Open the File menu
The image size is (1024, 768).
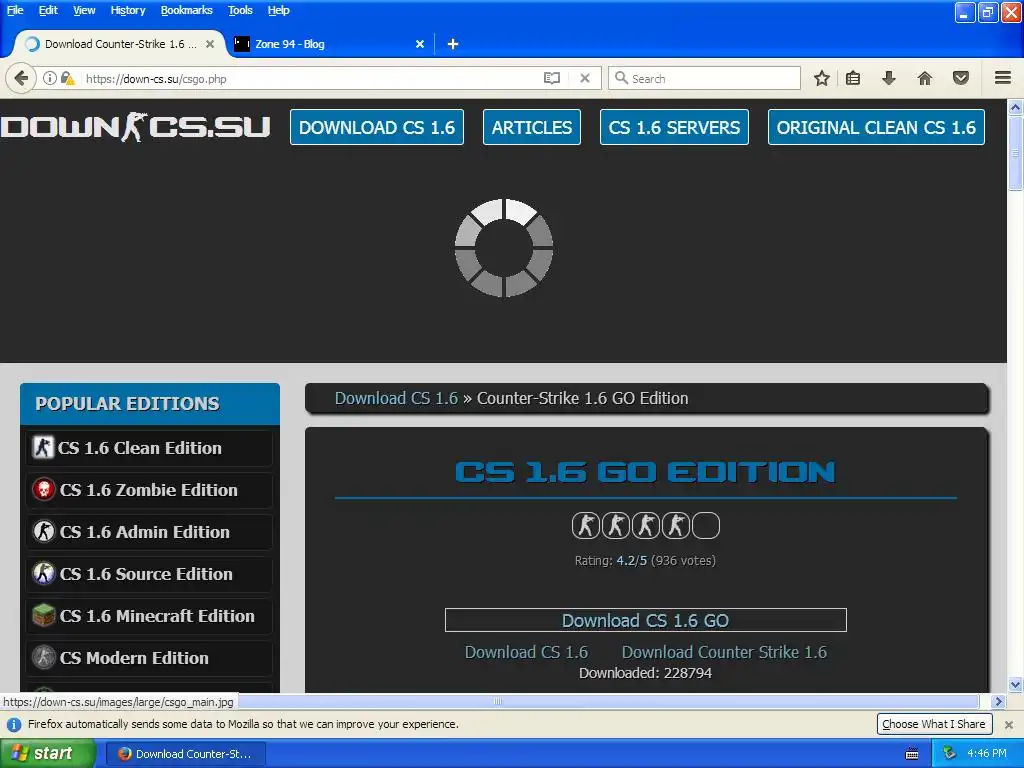(x=15, y=10)
